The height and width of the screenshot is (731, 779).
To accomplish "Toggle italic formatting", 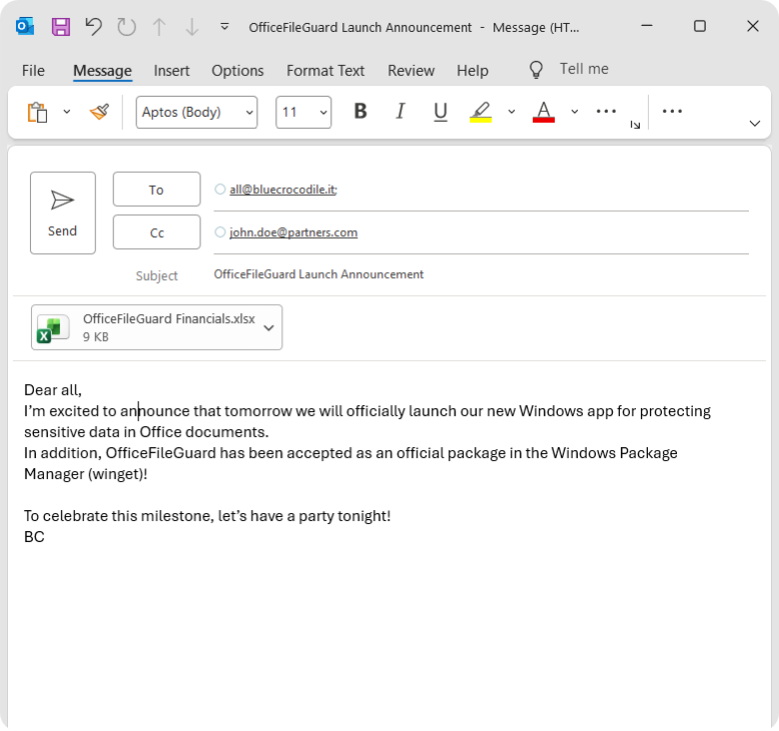I will click(400, 111).
